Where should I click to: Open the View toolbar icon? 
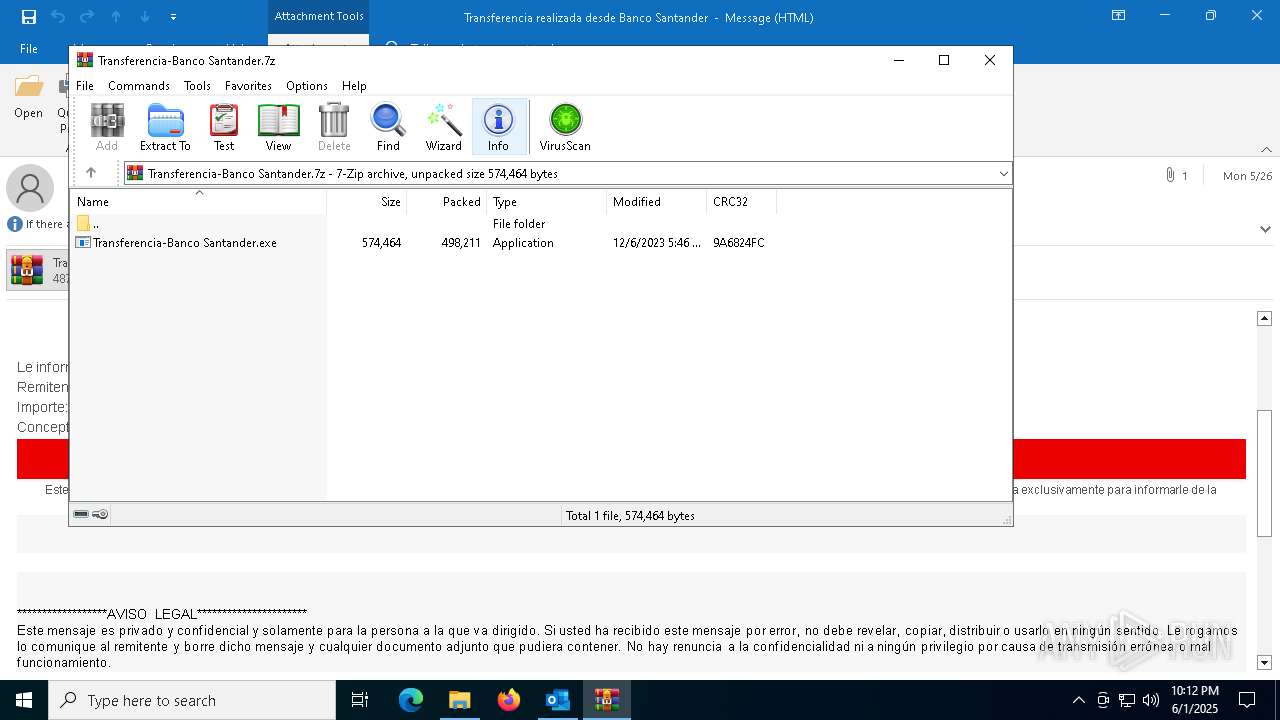pyautogui.click(x=278, y=127)
